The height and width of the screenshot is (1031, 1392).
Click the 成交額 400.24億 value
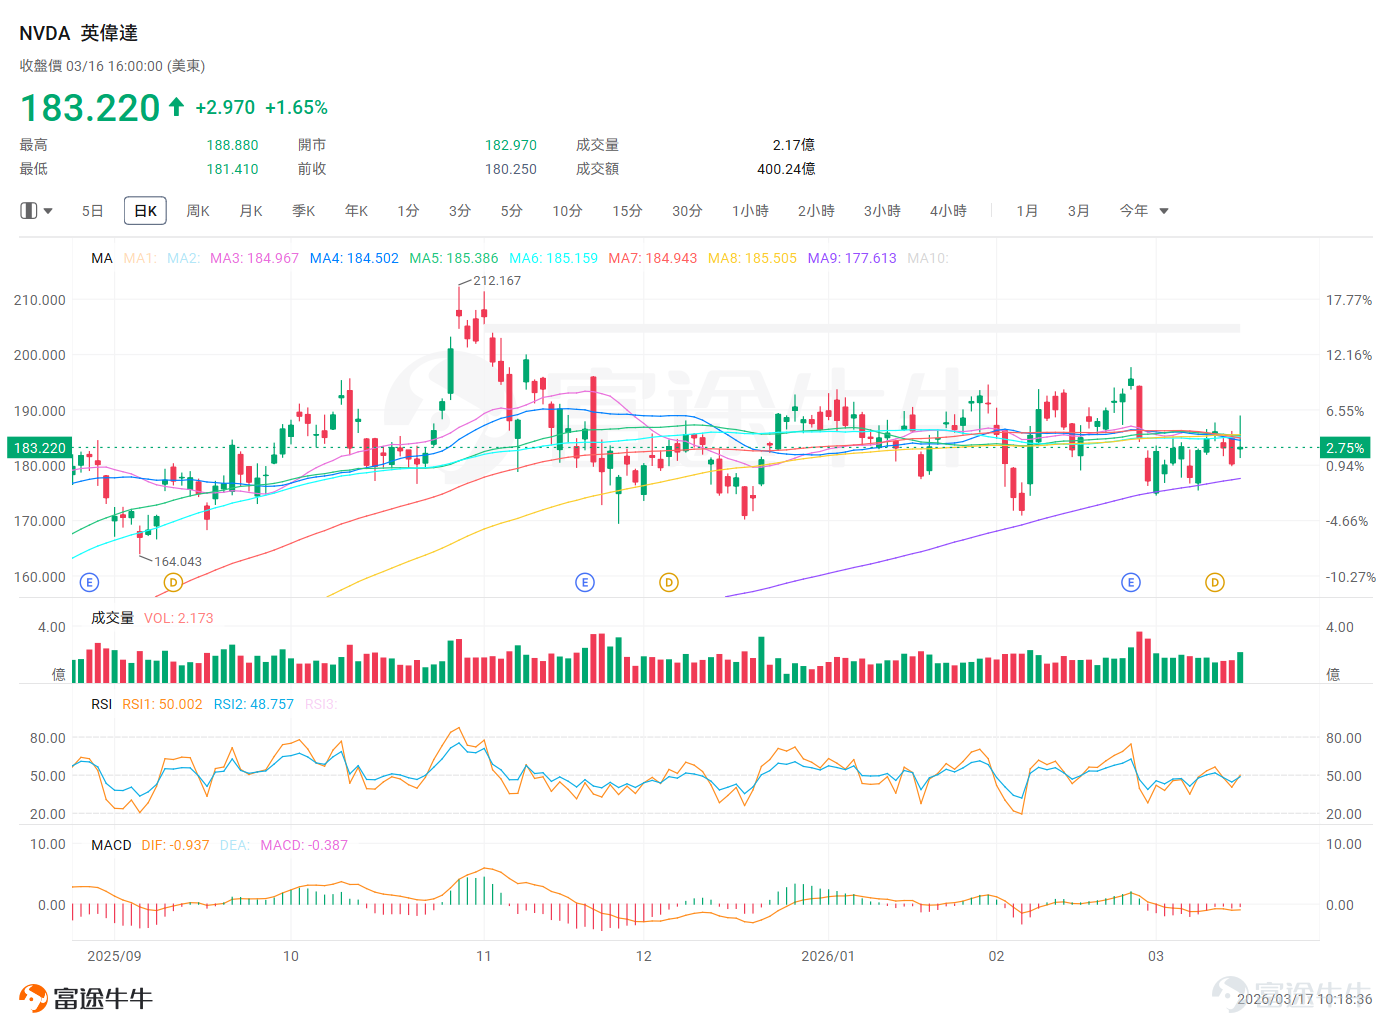[786, 169]
